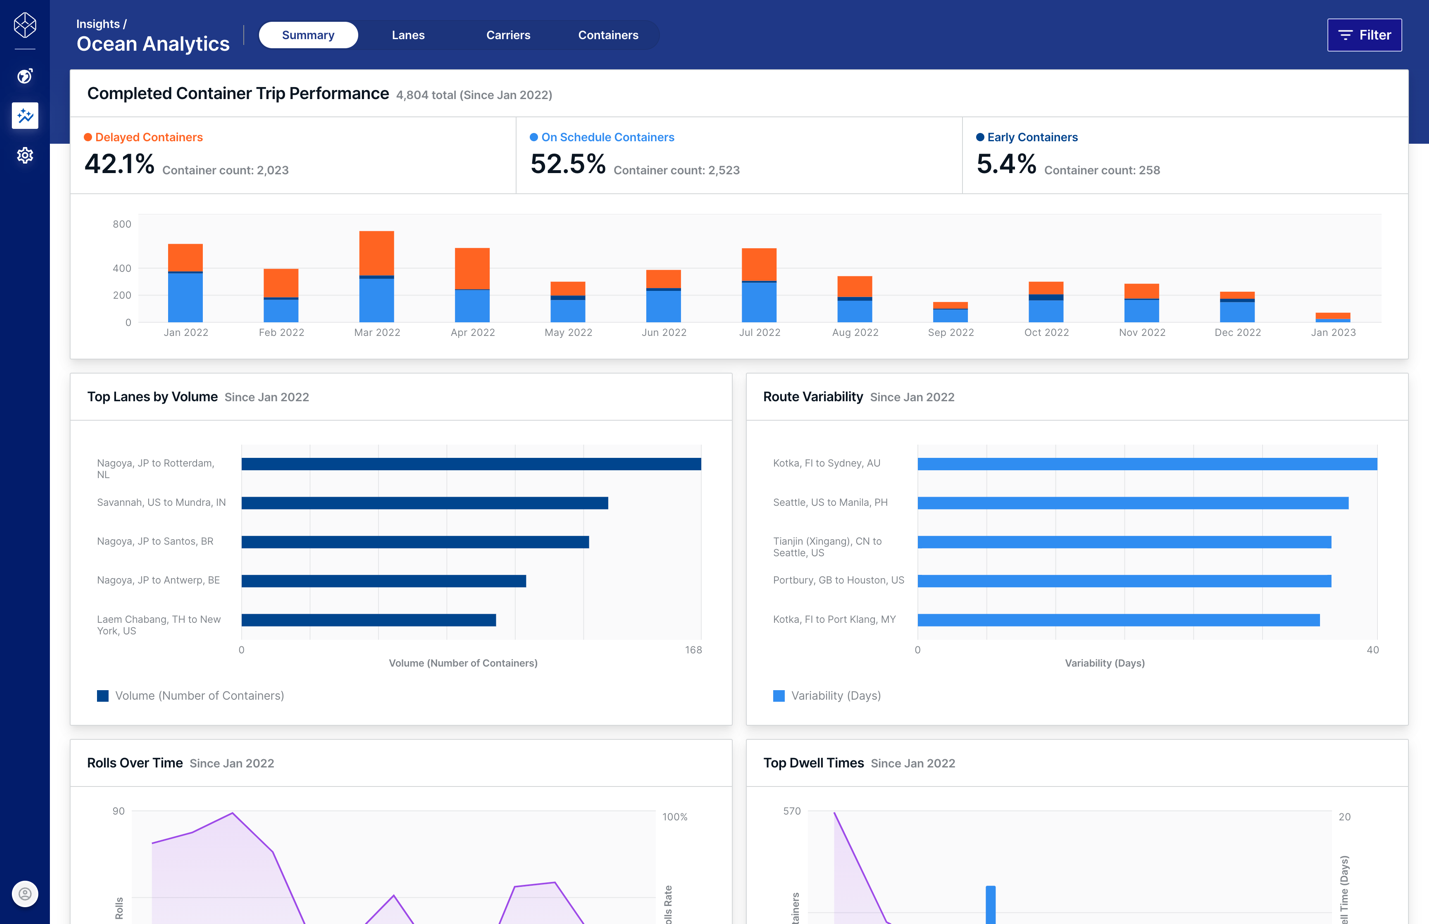Select the Early Containers legend label
This screenshot has width=1429, height=924.
pyautogui.click(x=1032, y=137)
